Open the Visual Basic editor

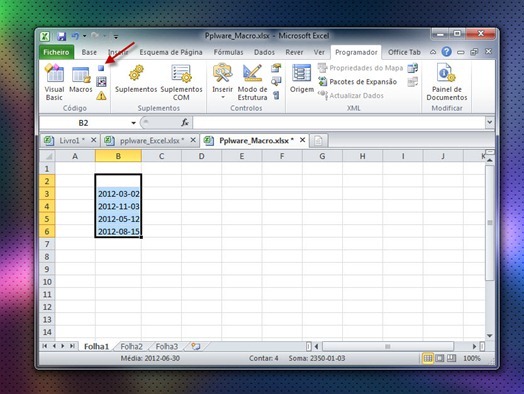pos(54,82)
